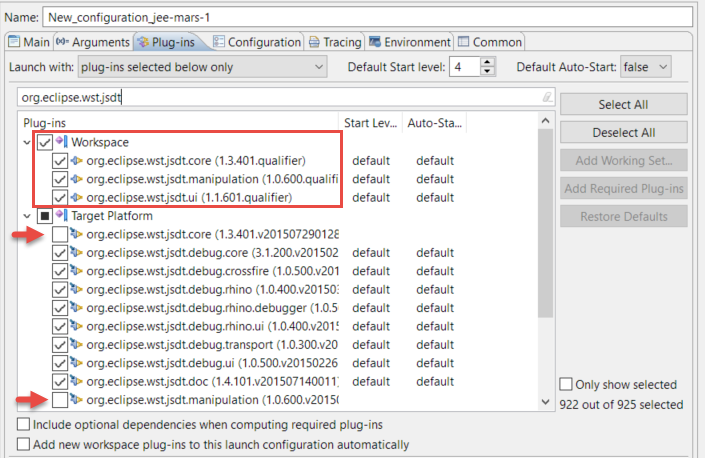Viewport: 705px width, 458px height.
Task: Click the Common tab icon
Action: coord(464,42)
